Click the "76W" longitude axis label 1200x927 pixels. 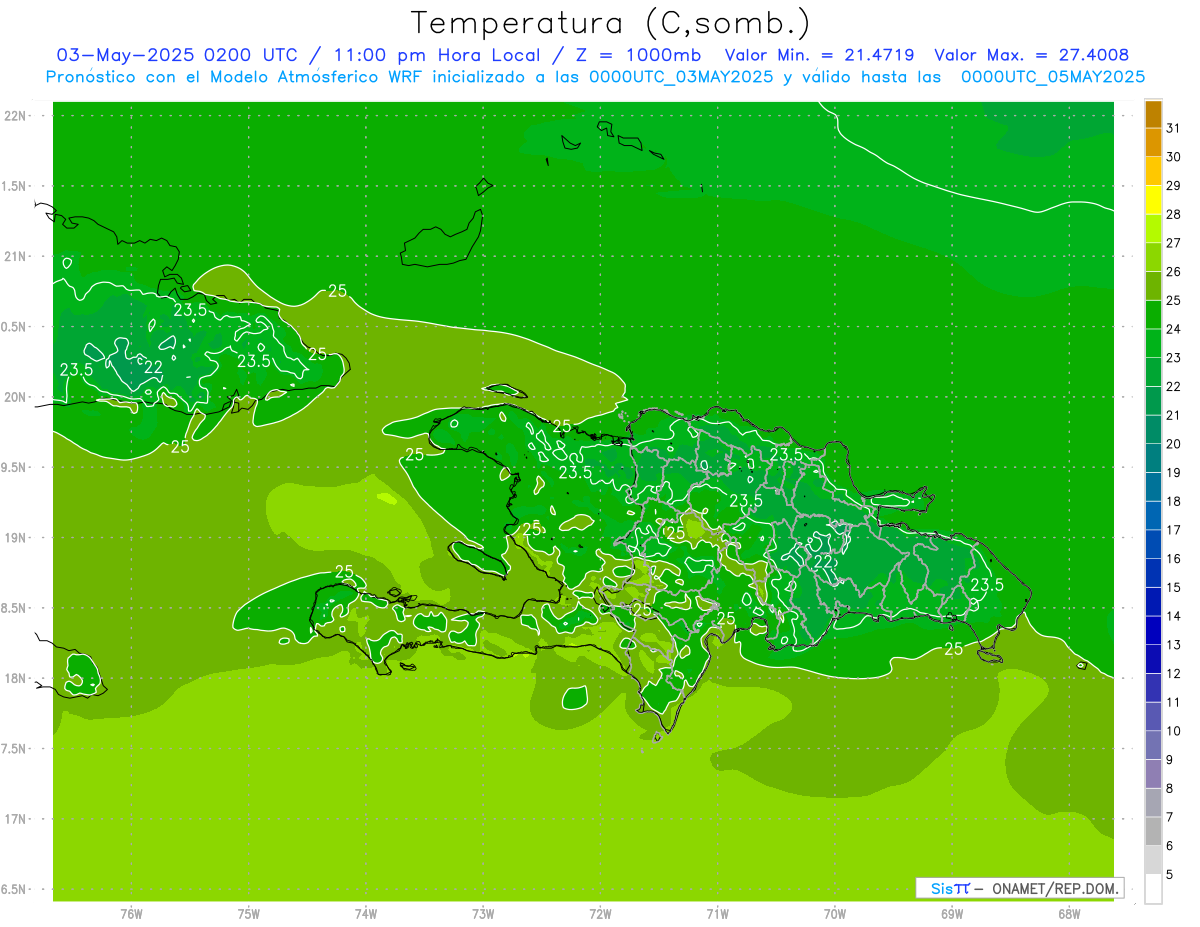point(131,914)
